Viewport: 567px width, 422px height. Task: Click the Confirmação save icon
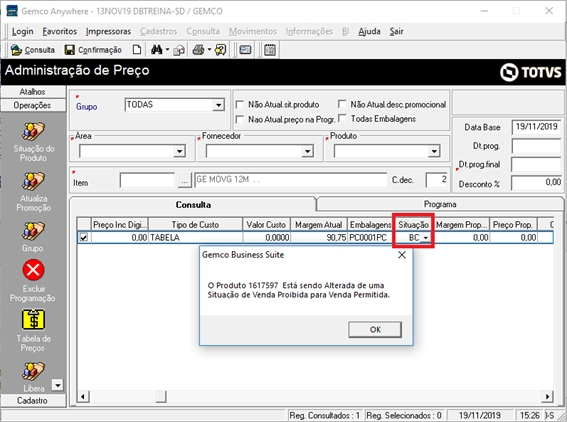(69, 50)
